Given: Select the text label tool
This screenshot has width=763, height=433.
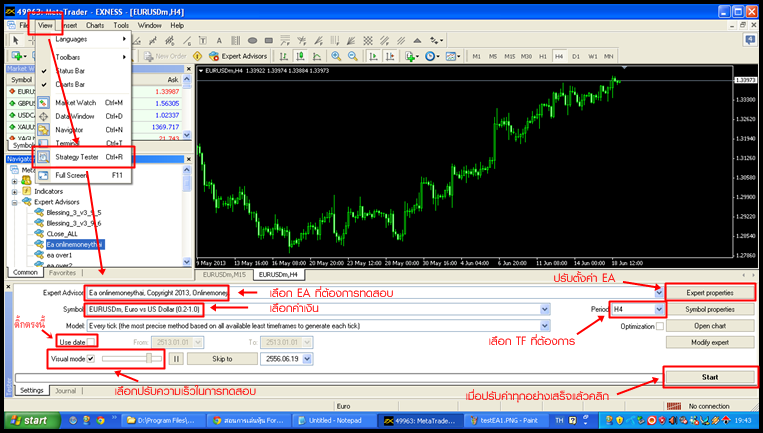Looking at the screenshot, I should pos(202,40).
